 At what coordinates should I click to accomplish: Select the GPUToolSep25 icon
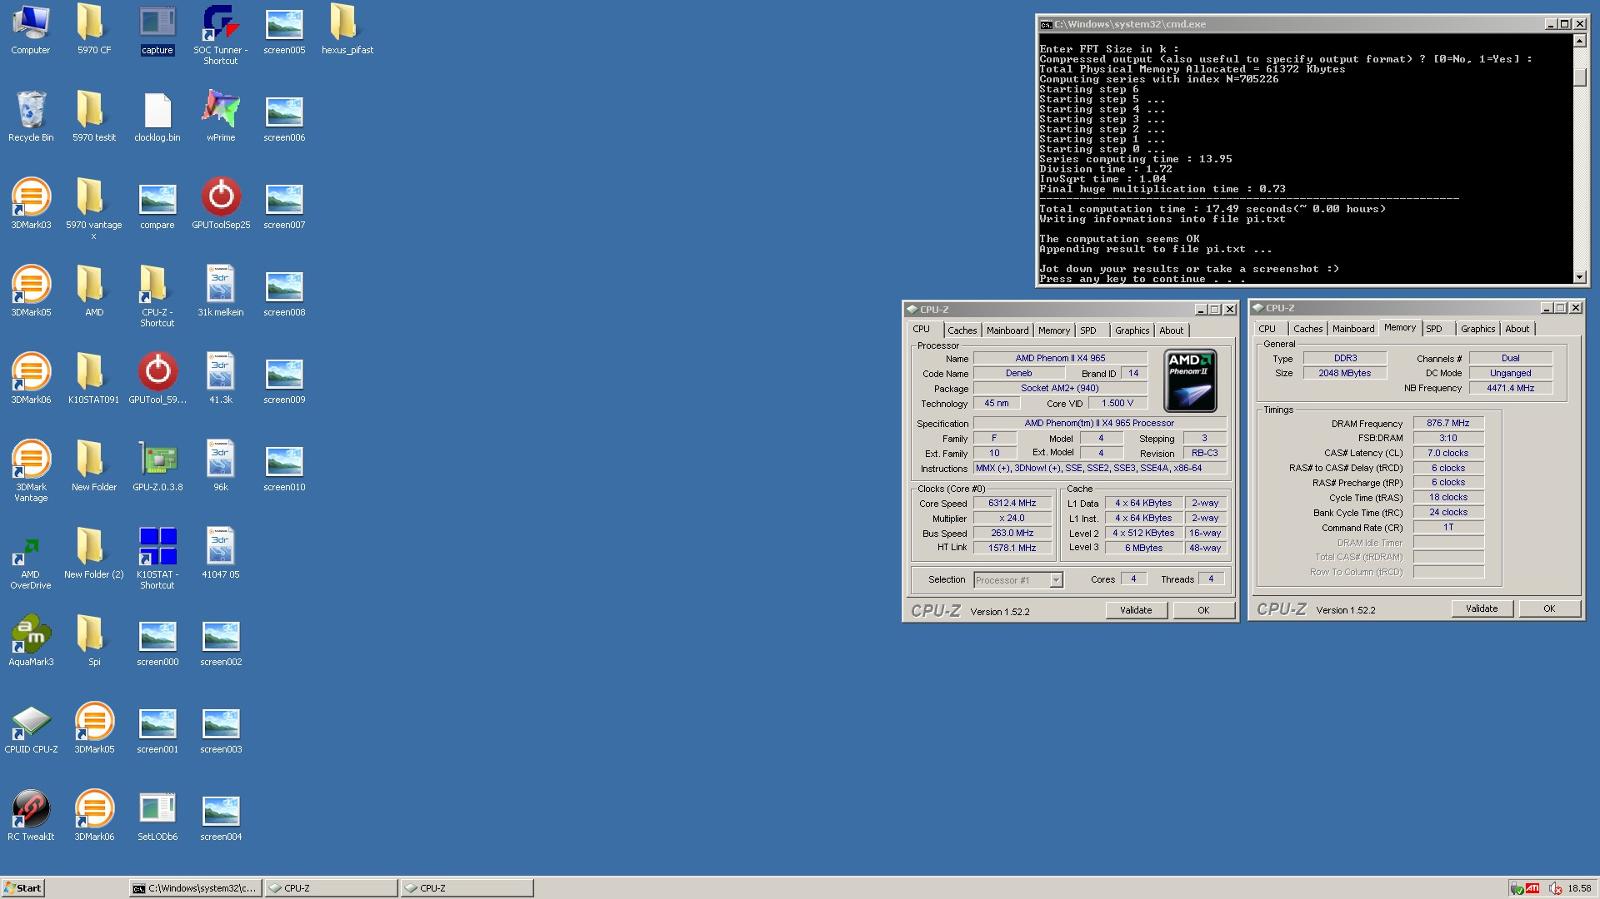220,204
